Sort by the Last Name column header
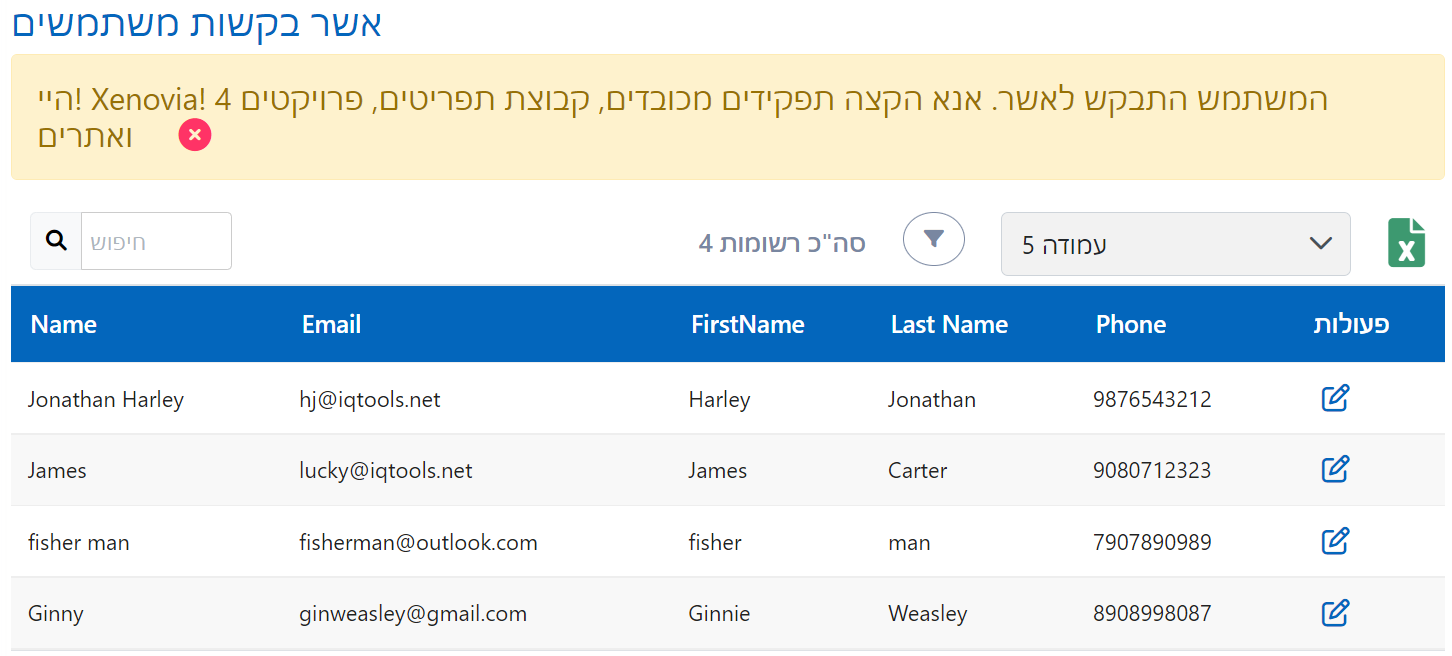This screenshot has width=1452, height=656. click(x=949, y=325)
